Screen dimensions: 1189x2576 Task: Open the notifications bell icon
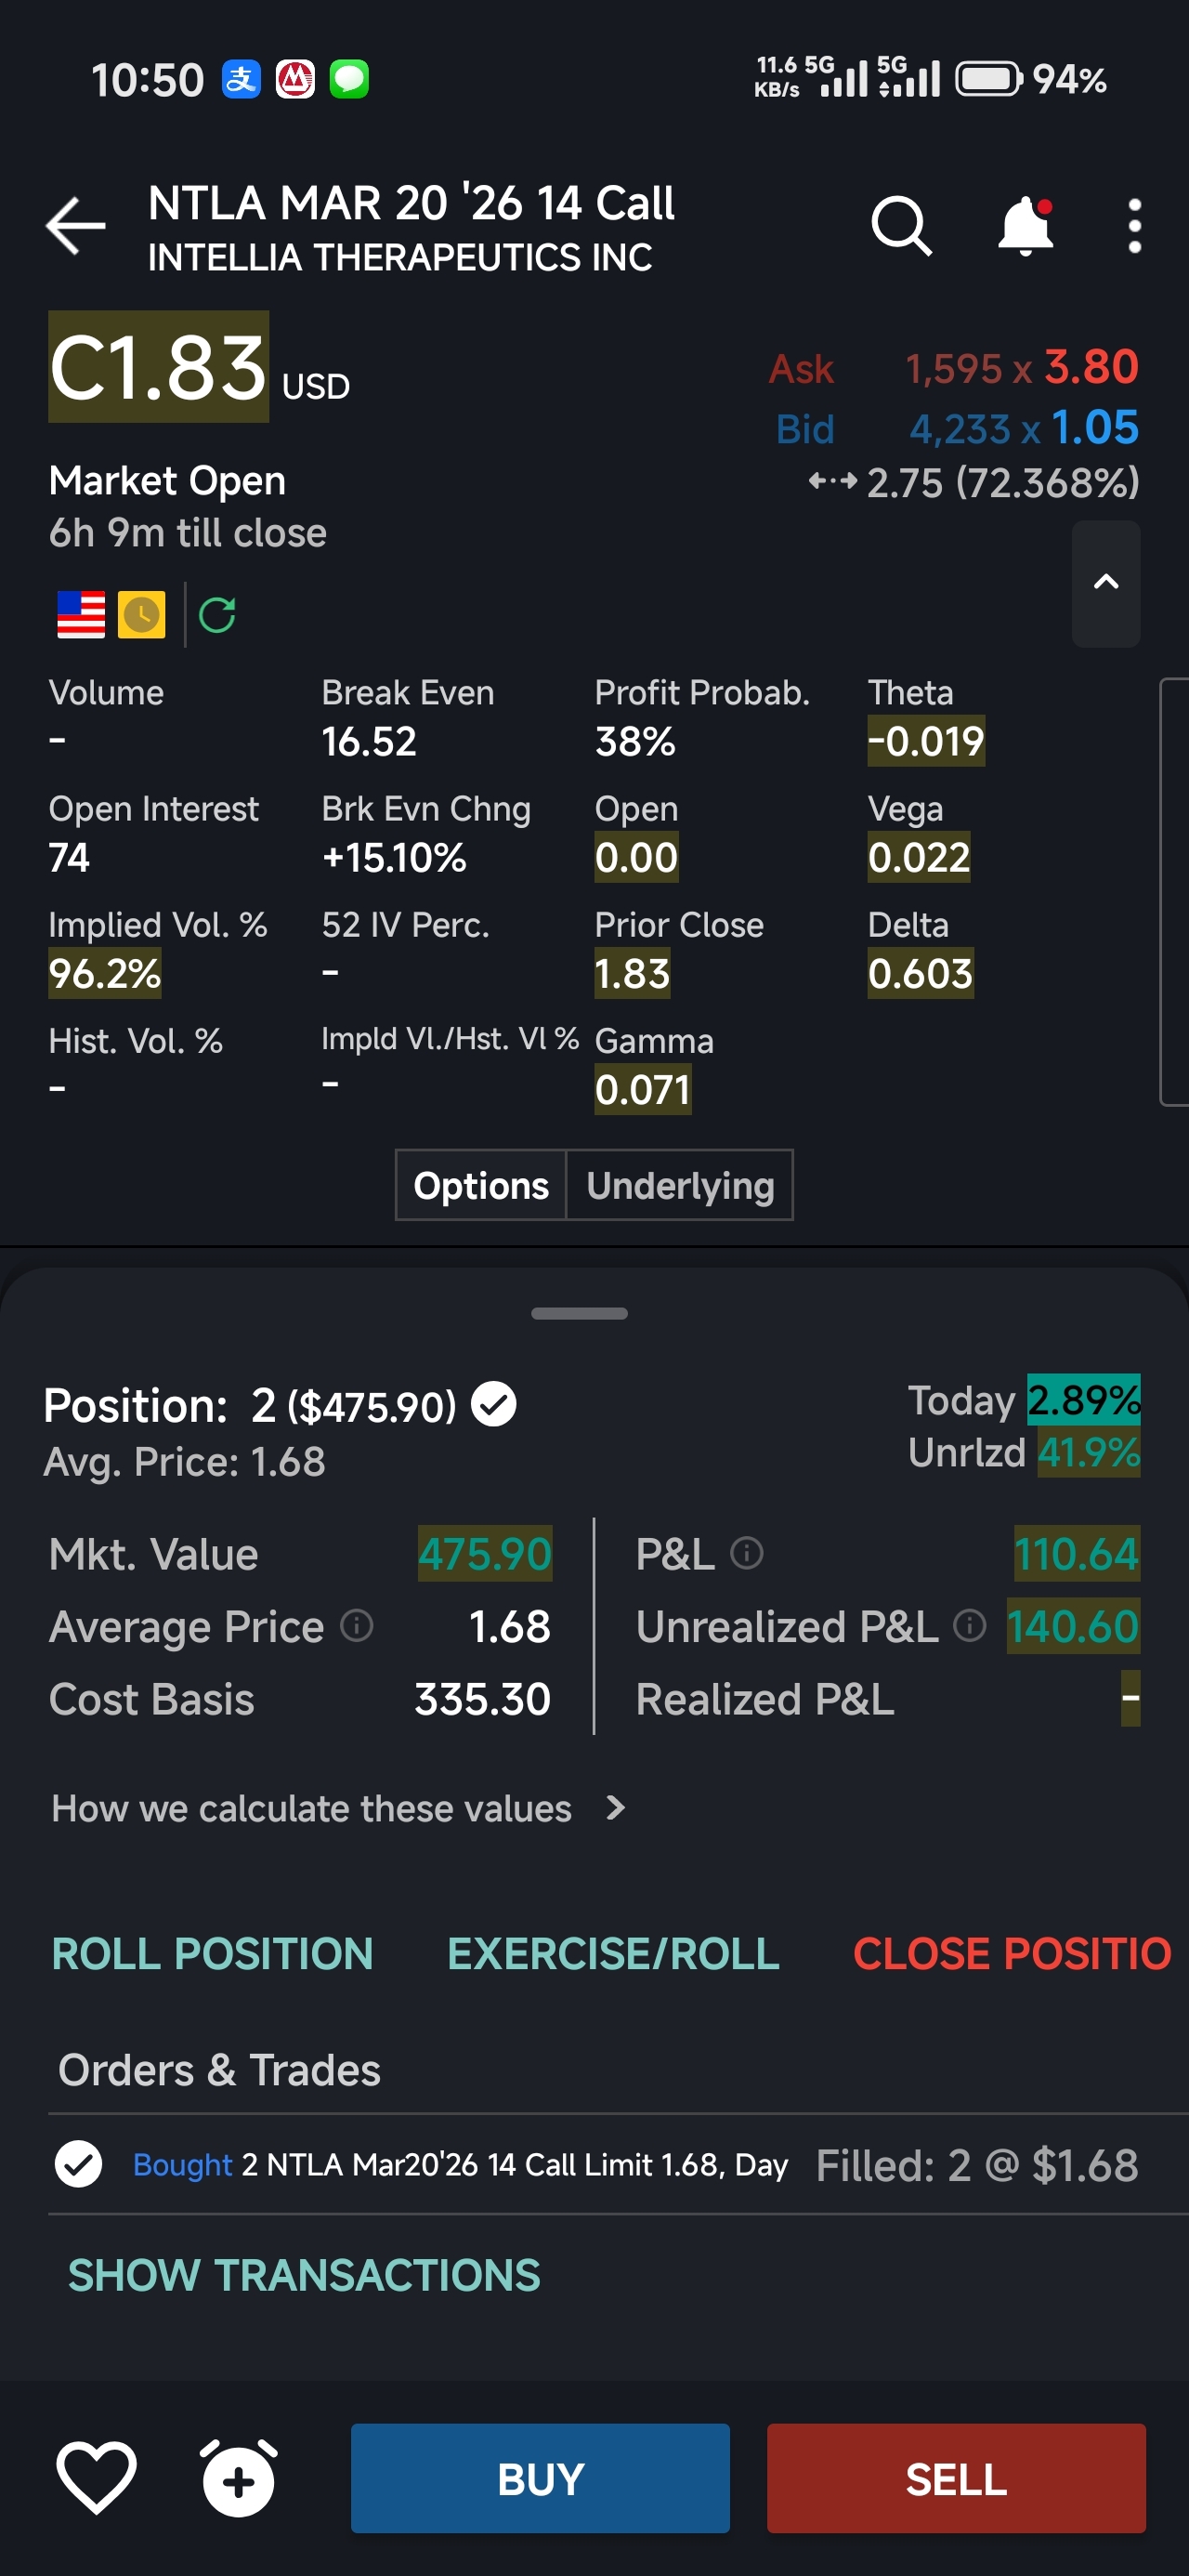click(1026, 226)
